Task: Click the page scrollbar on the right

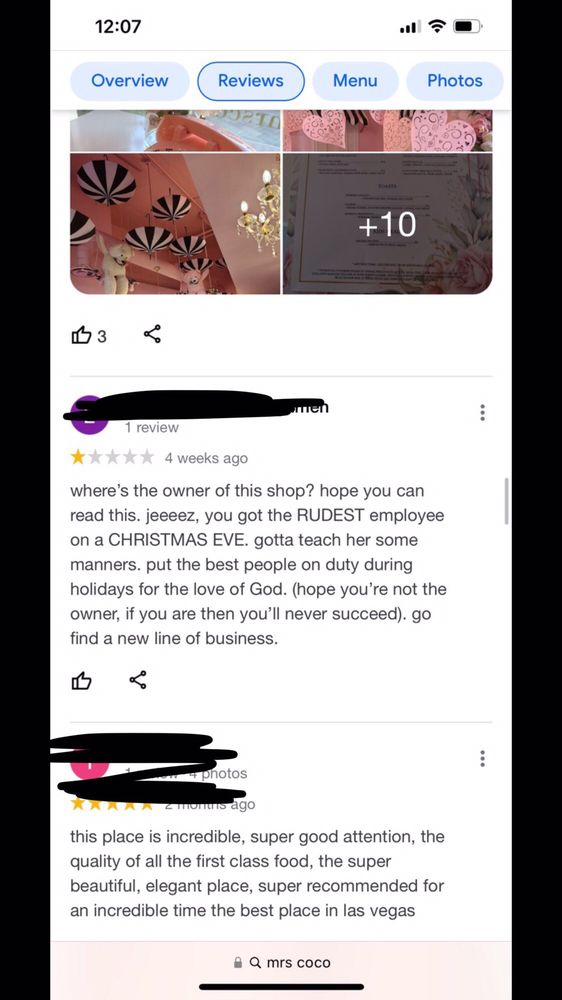Action: coord(507,501)
